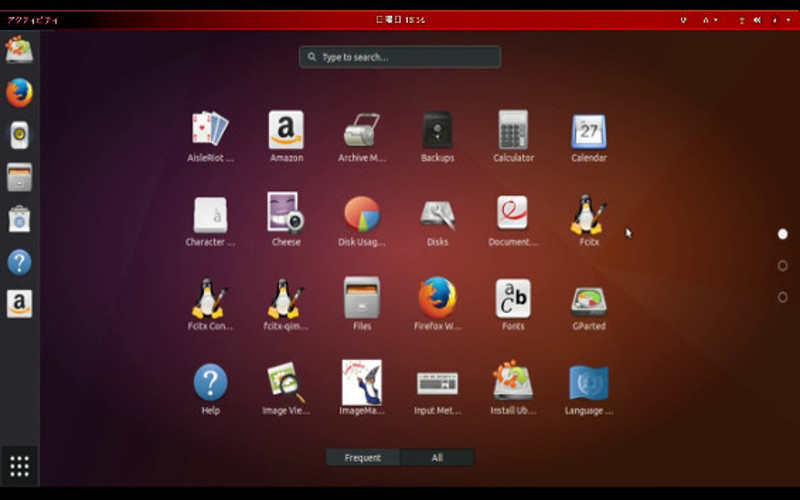The image size is (800, 500).
Task: Click the Type to search field
Action: [x=399, y=57]
